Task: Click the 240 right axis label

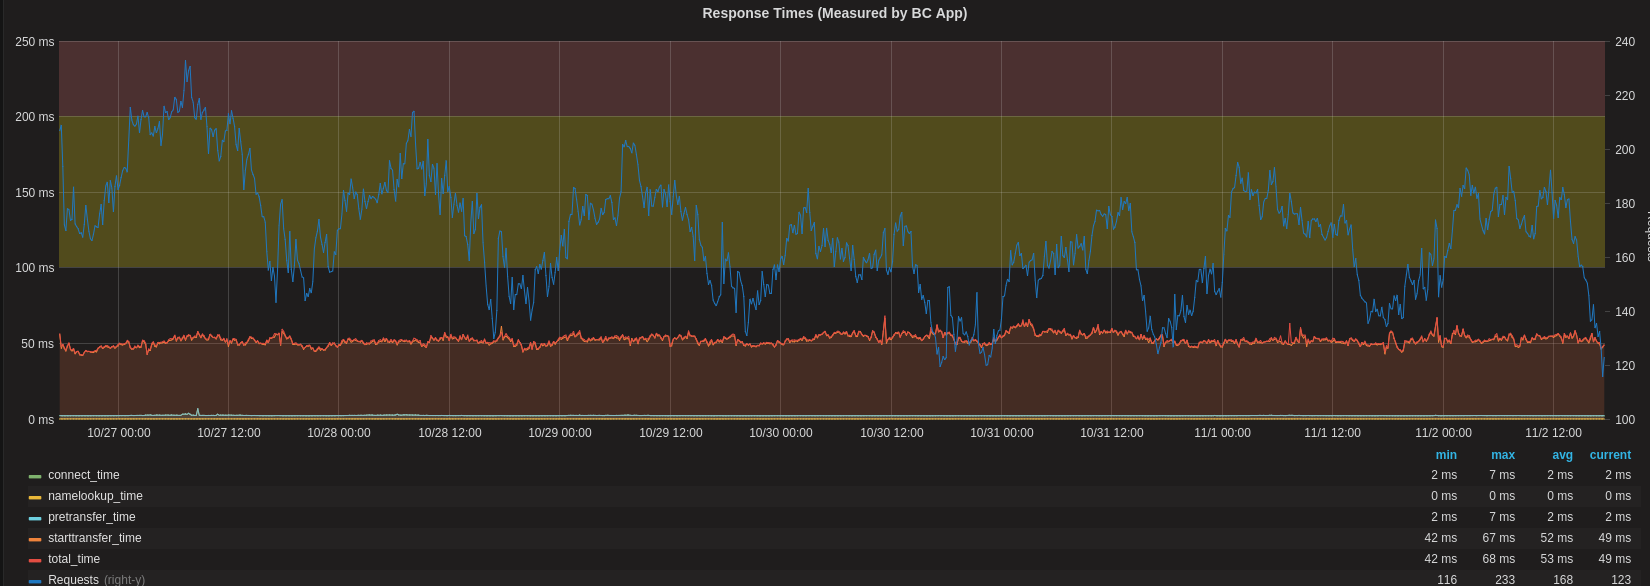Action: [1625, 42]
